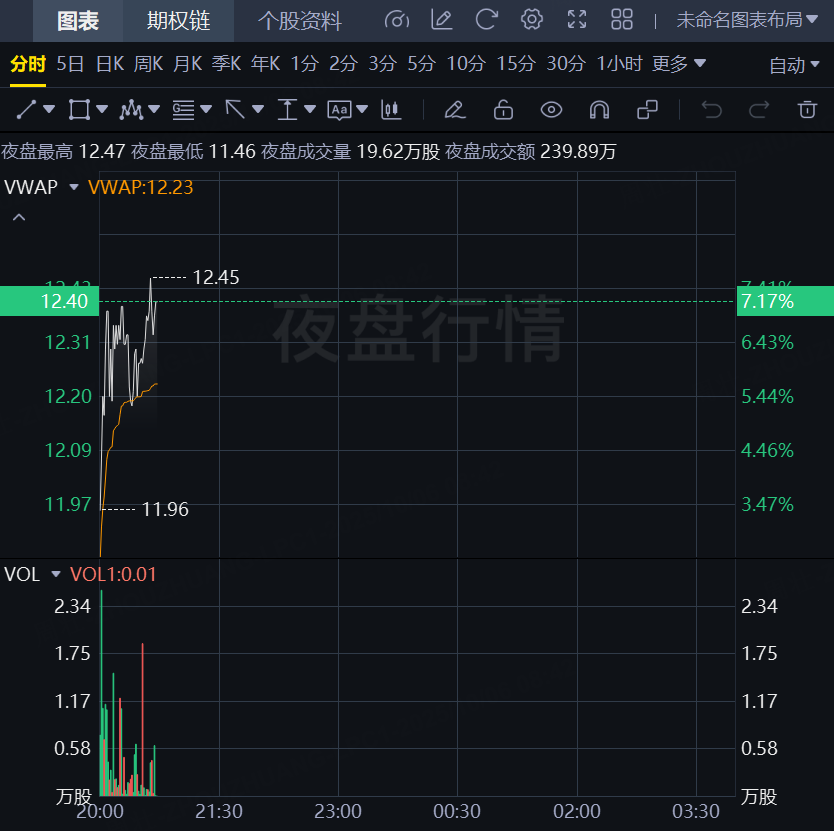Select the 年K timeframe

click(x=265, y=64)
